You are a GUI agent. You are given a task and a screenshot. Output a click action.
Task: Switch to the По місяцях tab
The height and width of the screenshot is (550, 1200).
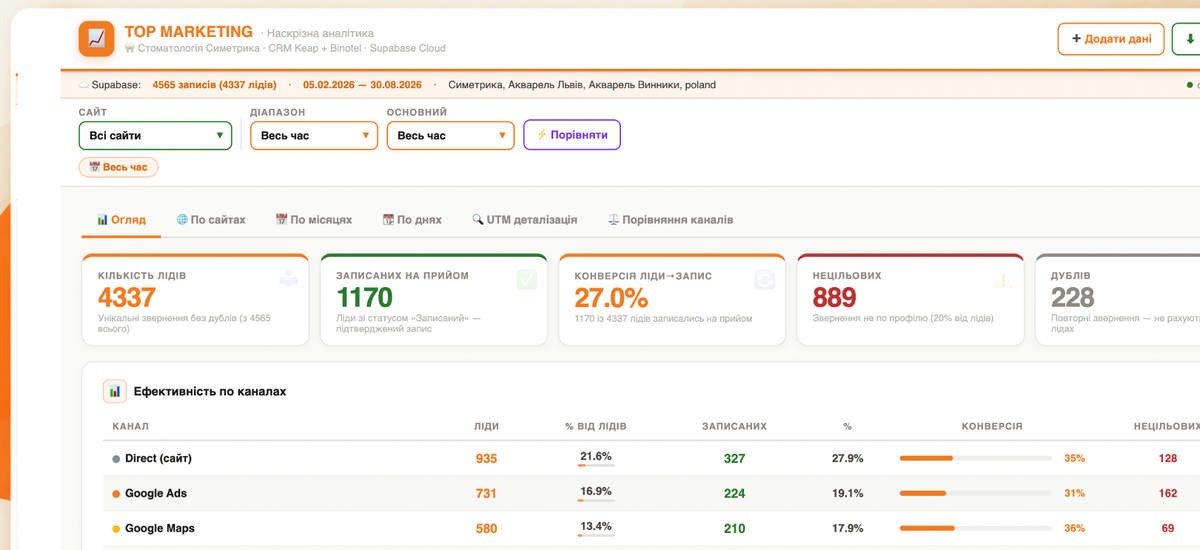coord(314,219)
